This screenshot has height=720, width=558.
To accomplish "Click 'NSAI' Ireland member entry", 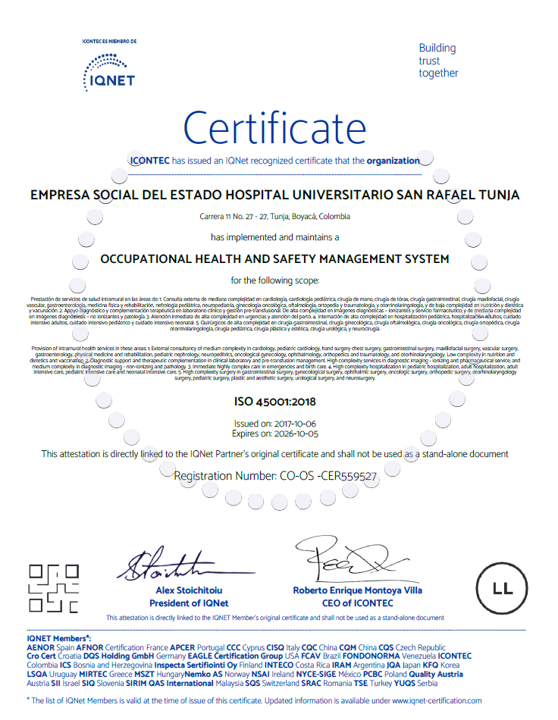I will 273,674.
